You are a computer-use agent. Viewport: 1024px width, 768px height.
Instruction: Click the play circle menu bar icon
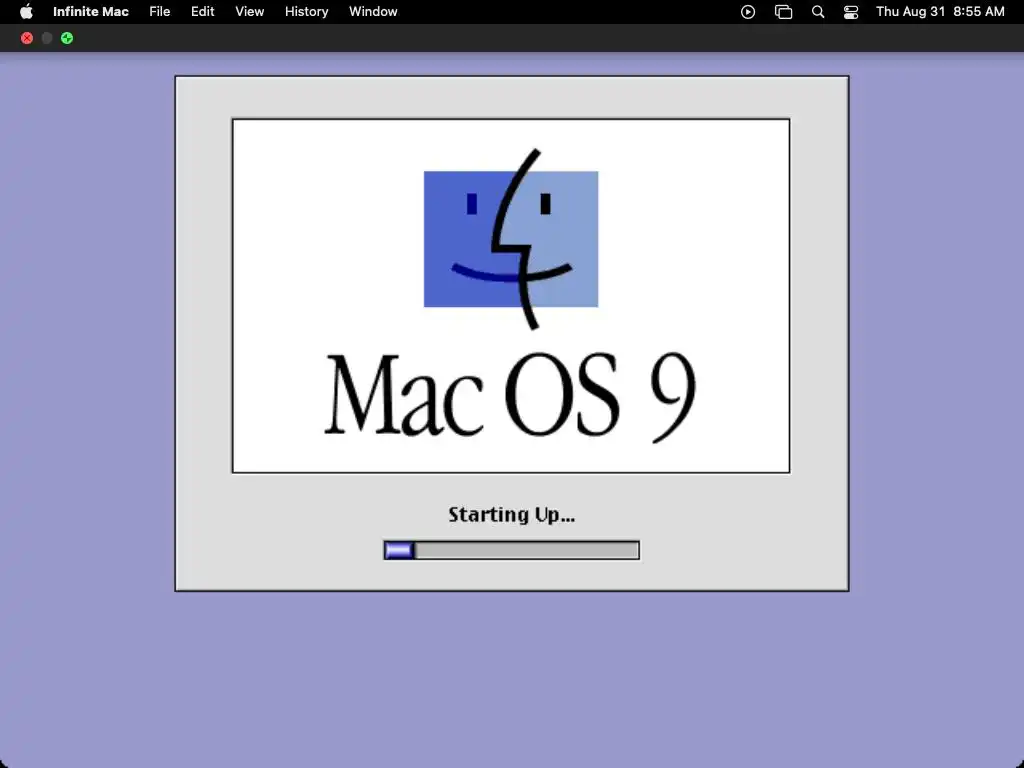pos(748,12)
